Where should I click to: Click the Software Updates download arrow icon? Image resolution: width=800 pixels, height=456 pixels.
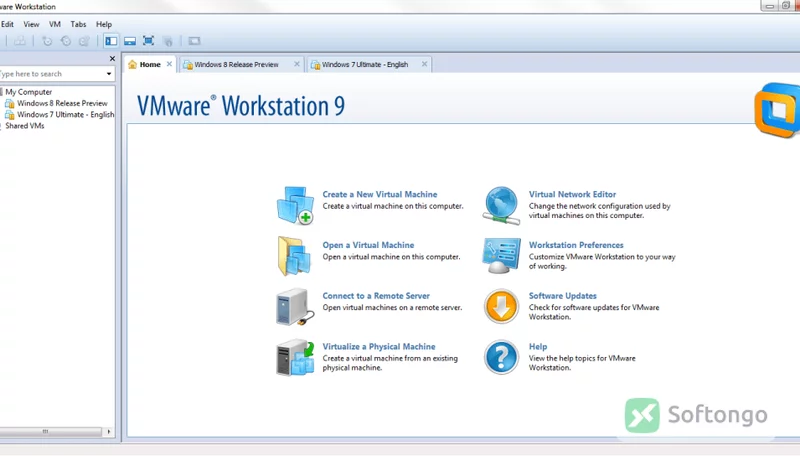coord(501,307)
